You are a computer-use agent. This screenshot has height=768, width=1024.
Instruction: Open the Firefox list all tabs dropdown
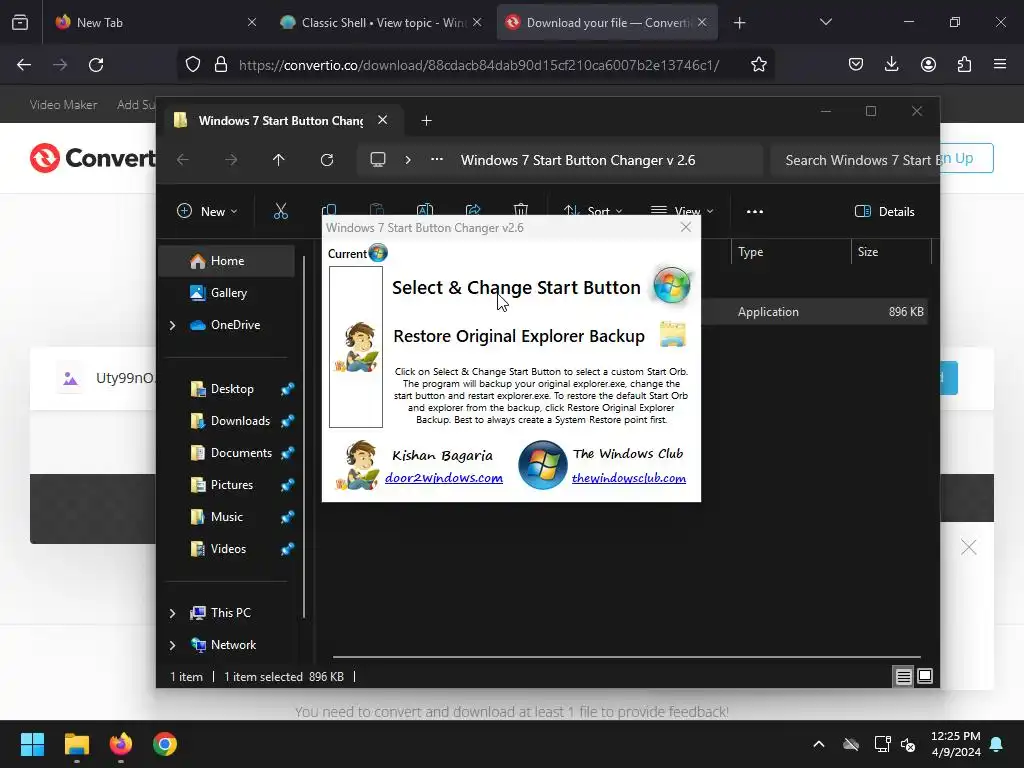(x=825, y=22)
